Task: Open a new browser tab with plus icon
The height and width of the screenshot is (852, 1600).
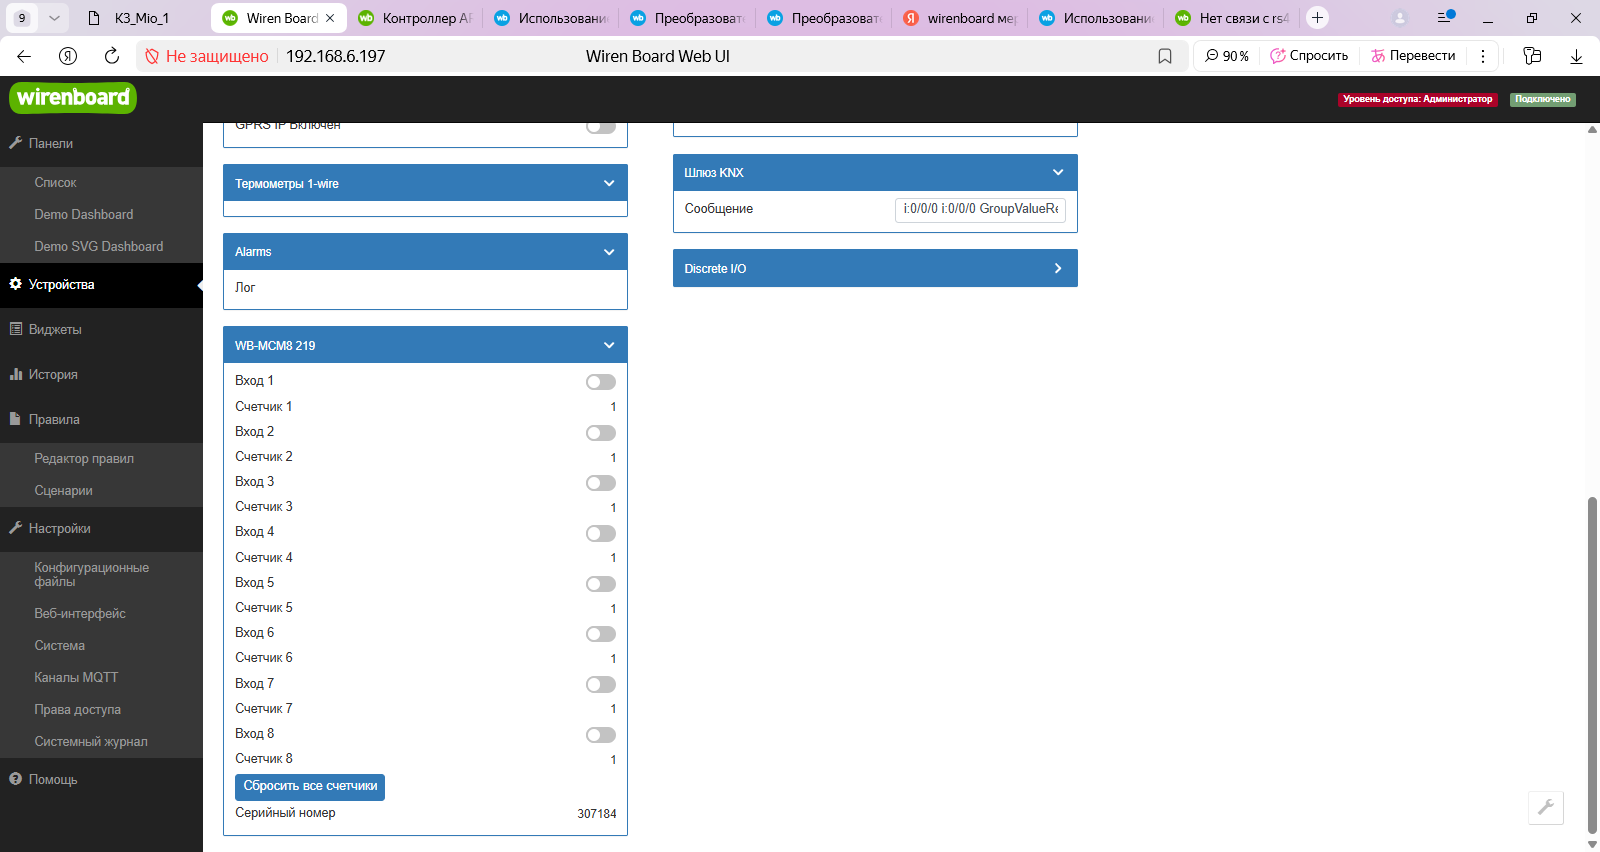Action: [x=1317, y=18]
